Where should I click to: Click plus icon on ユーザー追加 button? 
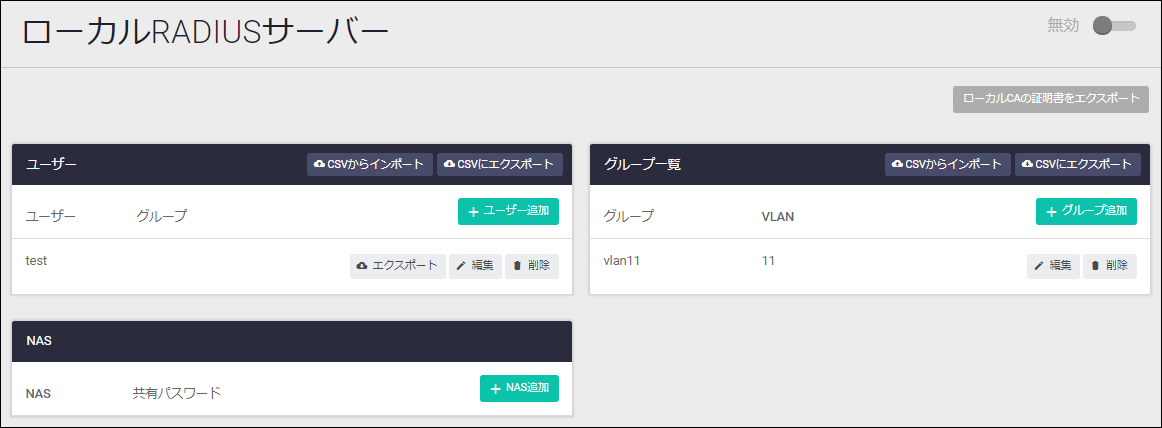(474, 212)
